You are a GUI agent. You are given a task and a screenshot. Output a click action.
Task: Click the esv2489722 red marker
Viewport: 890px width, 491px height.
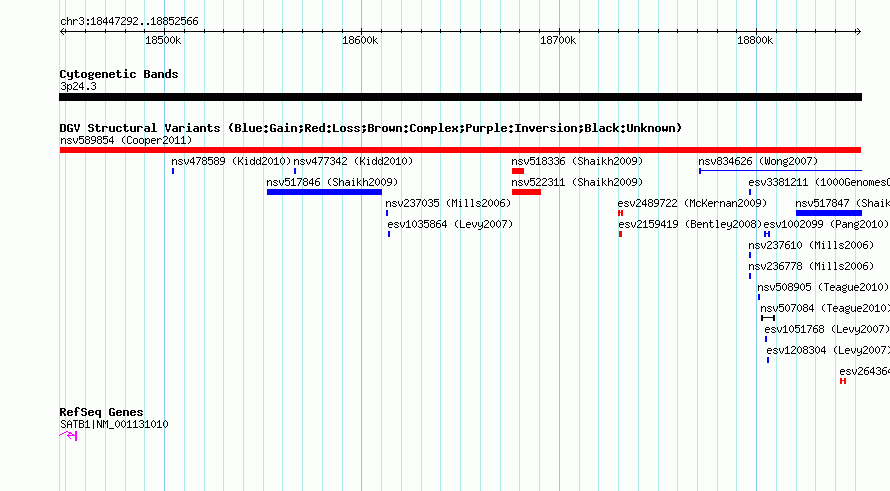[x=620, y=213]
